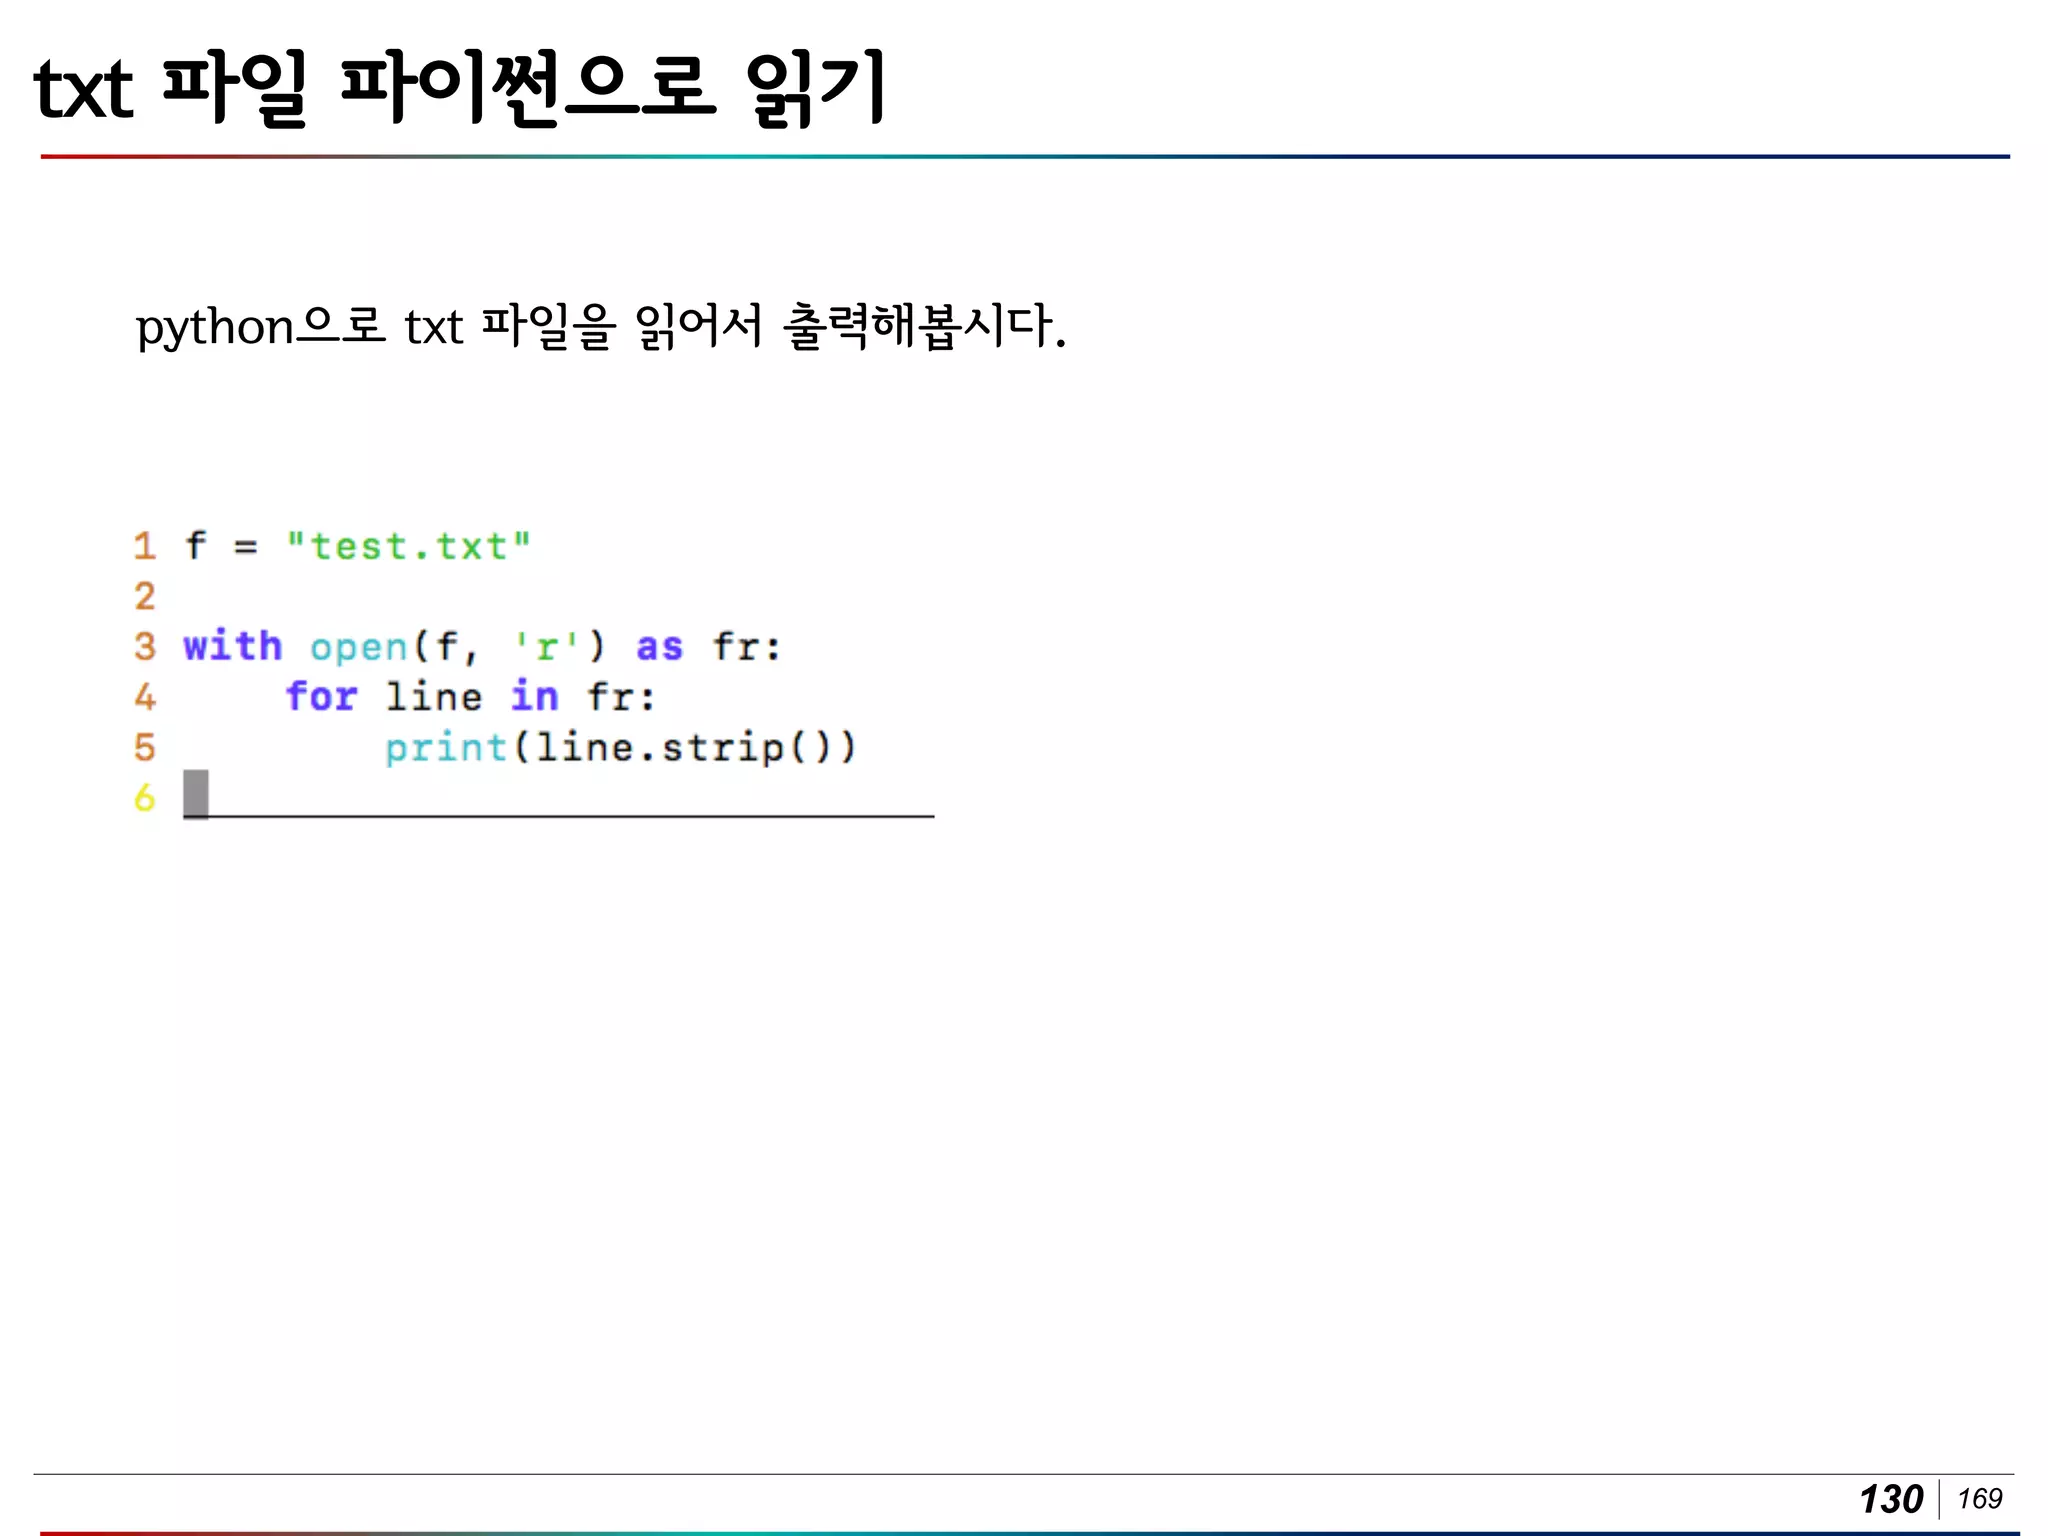This screenshot has width=2048, height=1536.
Task: Click the slide title 'txt 파일 파이썬으로 읽기'
Action: coord(460,88)
